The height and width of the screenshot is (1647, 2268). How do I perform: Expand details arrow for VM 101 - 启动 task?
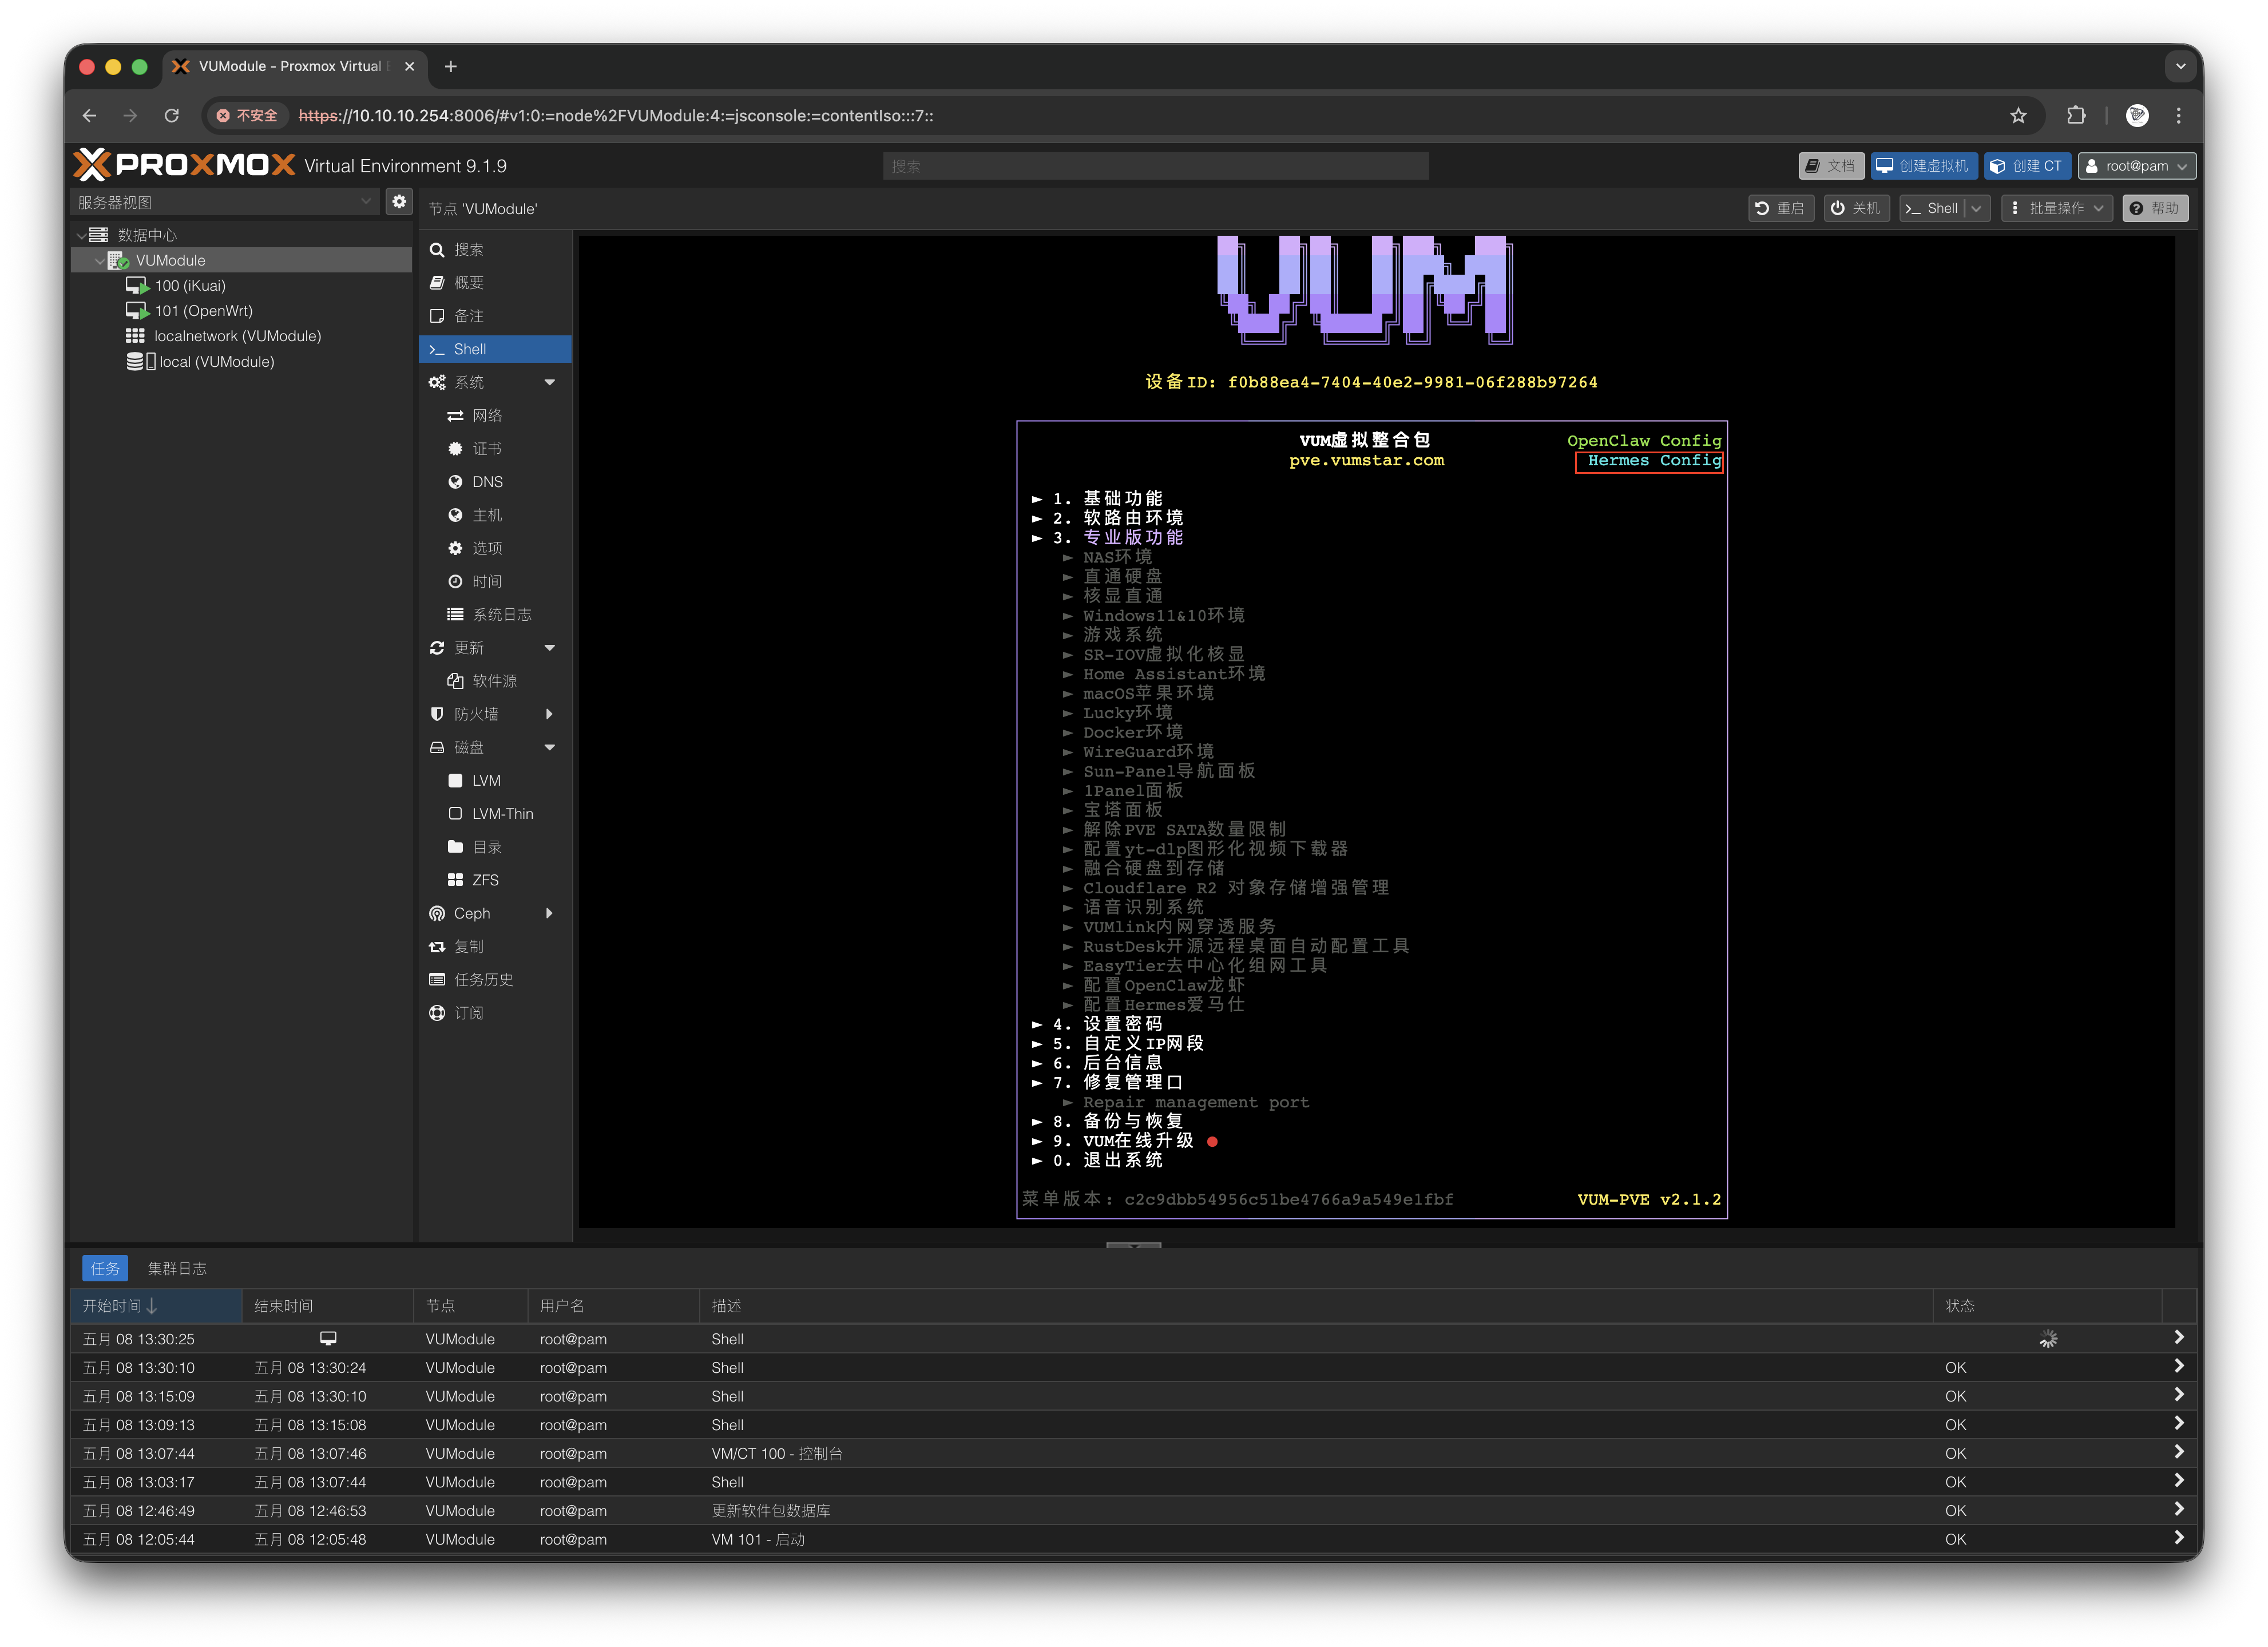(x=2178, y=1538)
